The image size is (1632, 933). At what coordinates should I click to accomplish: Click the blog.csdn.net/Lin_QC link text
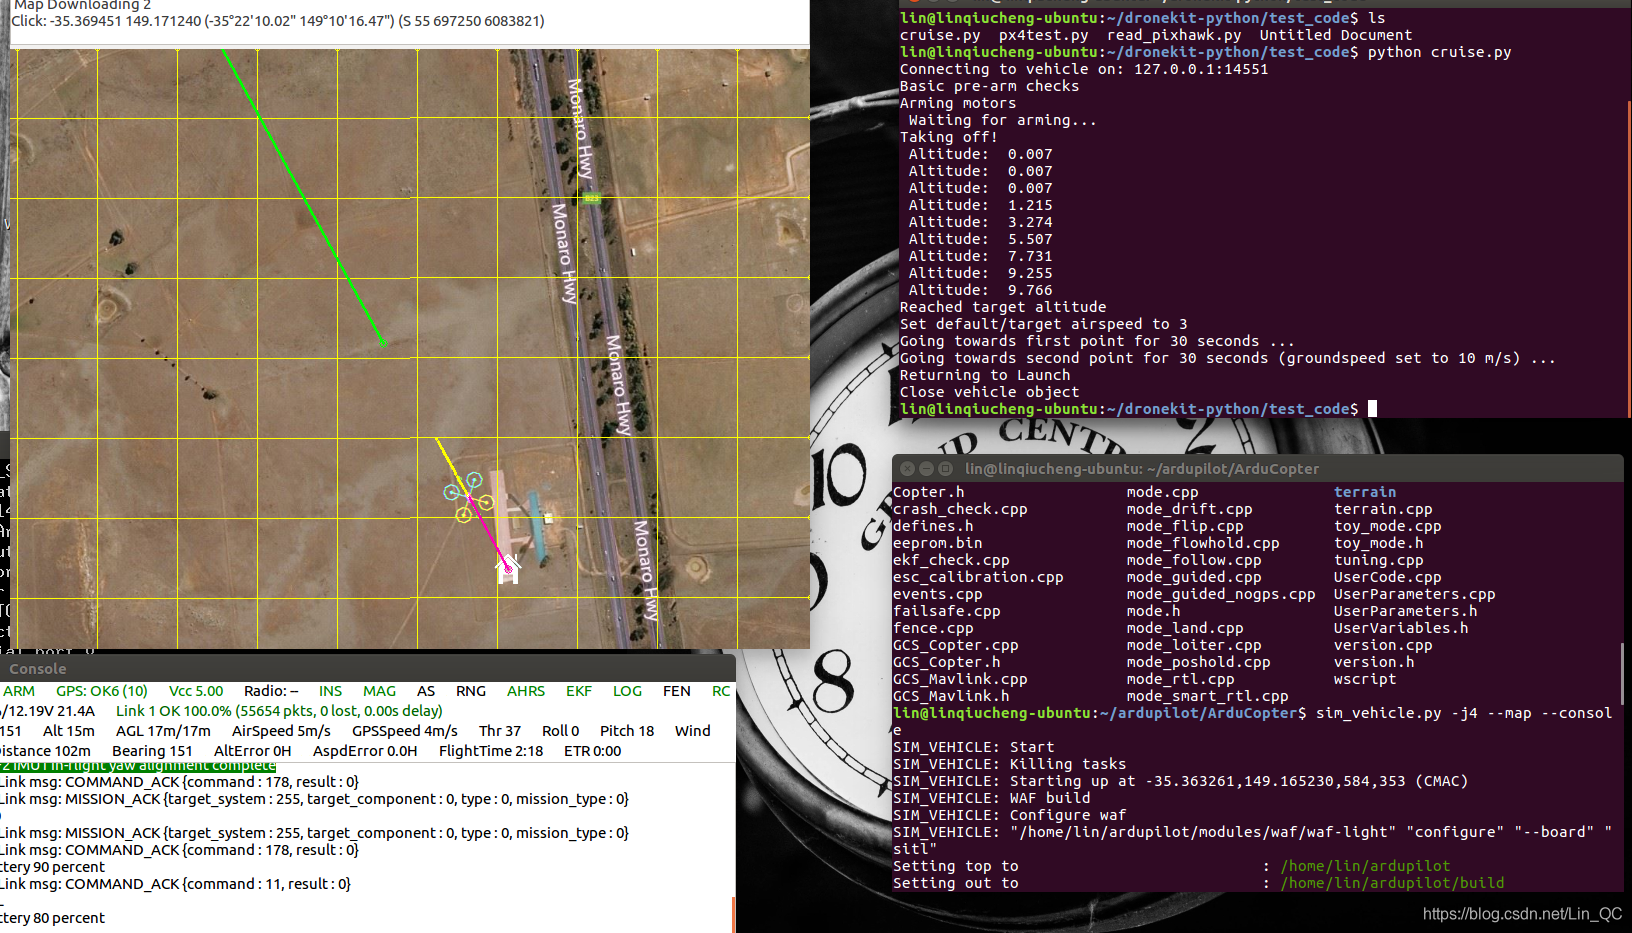coord(1522,914)
